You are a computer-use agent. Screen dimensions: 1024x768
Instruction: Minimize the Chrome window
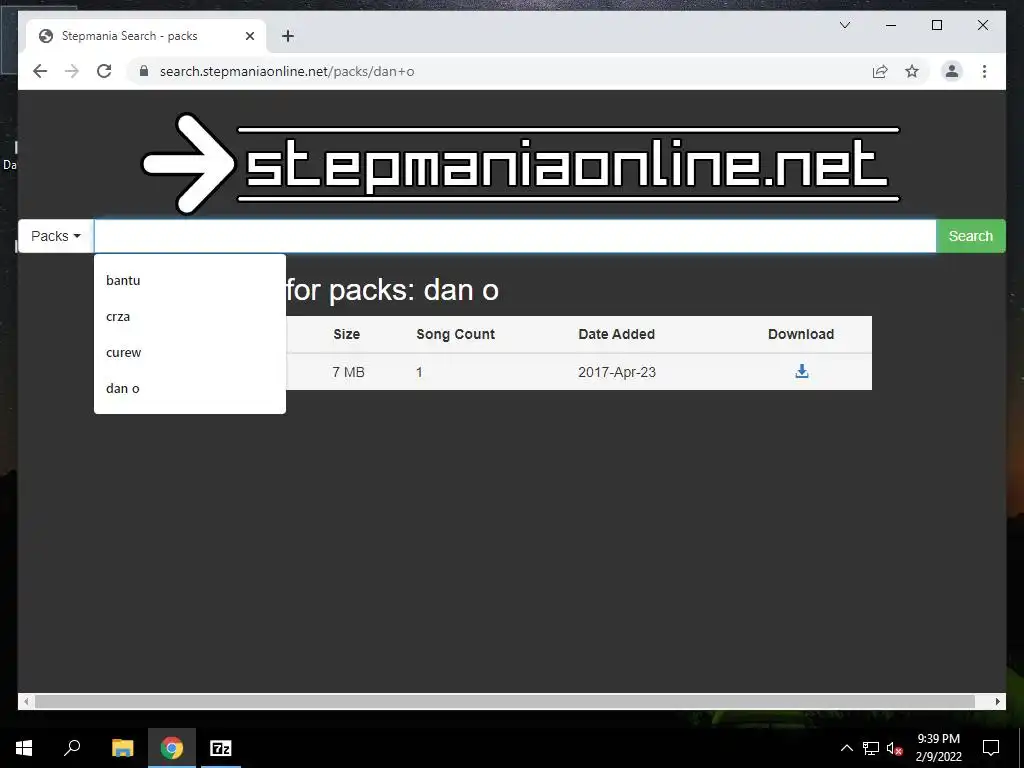891,25
